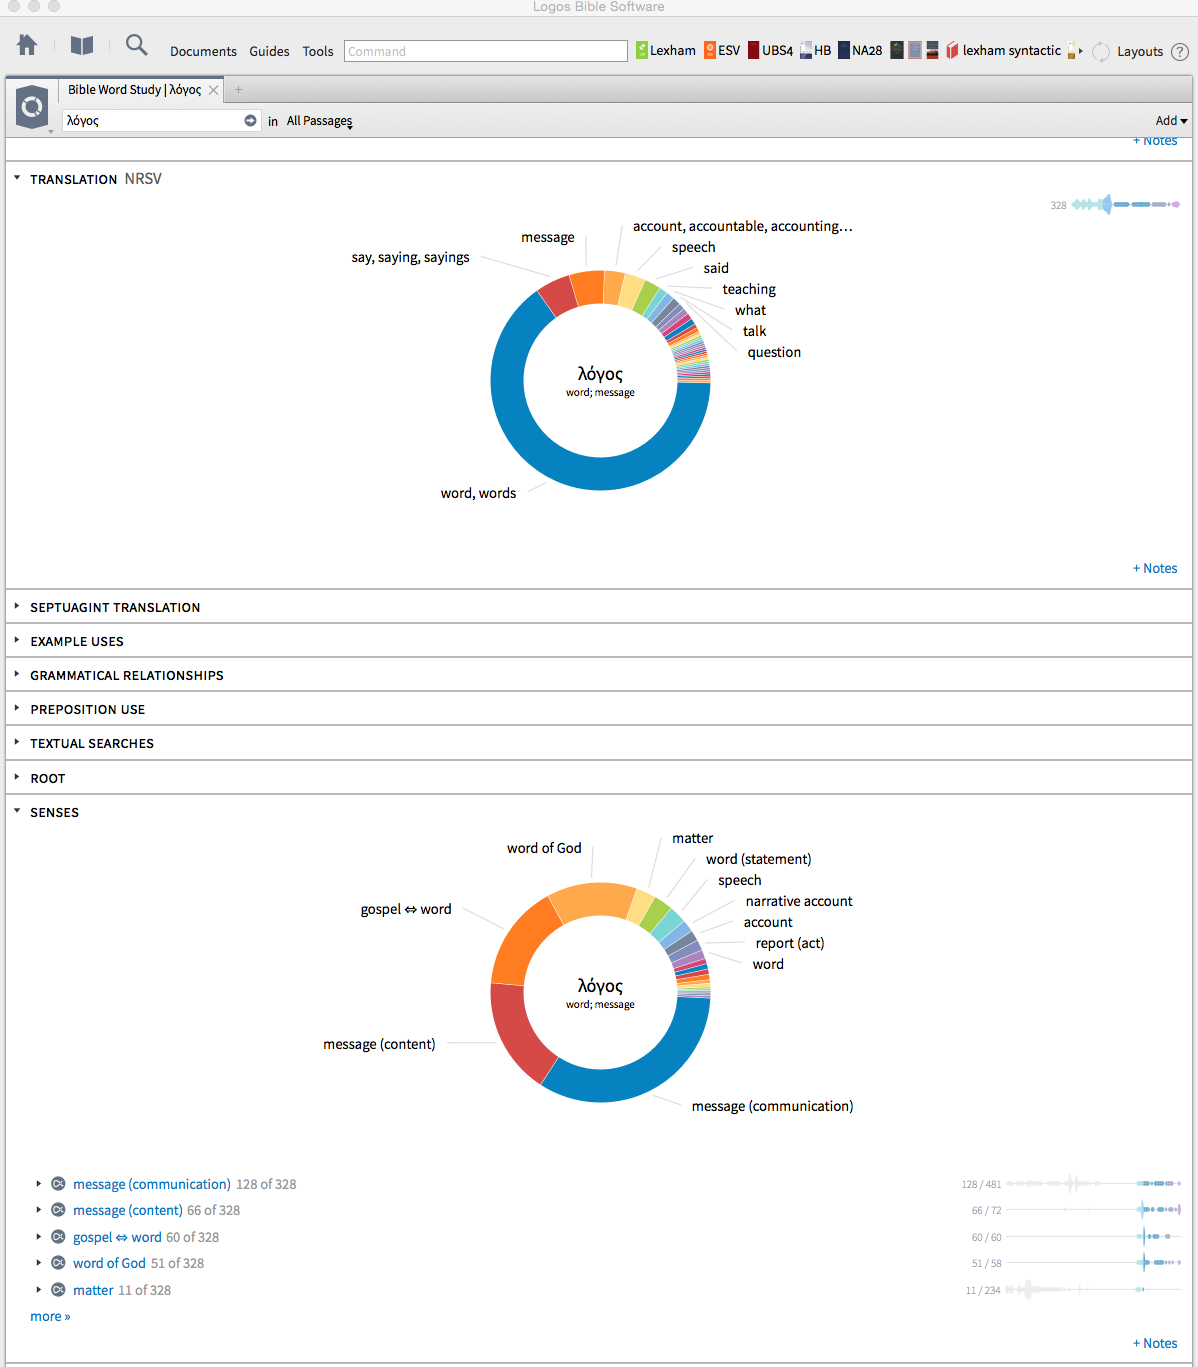Open the Help question mark icon
Viewport: 1198px width, 1367px height.
click(1180, 51)
